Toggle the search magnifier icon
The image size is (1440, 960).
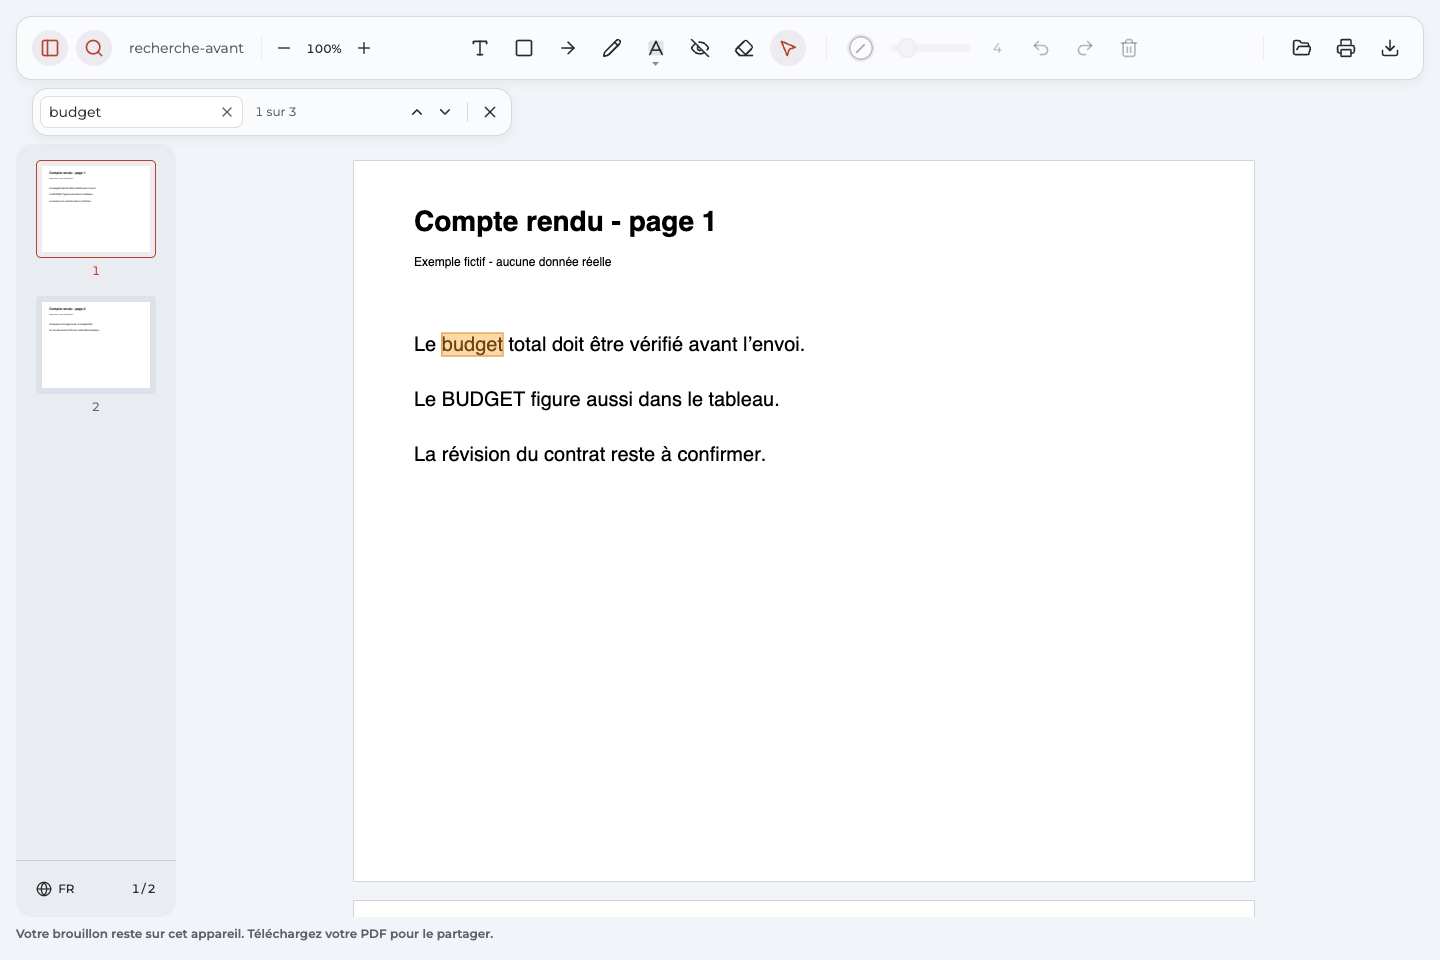coord(94,48)
